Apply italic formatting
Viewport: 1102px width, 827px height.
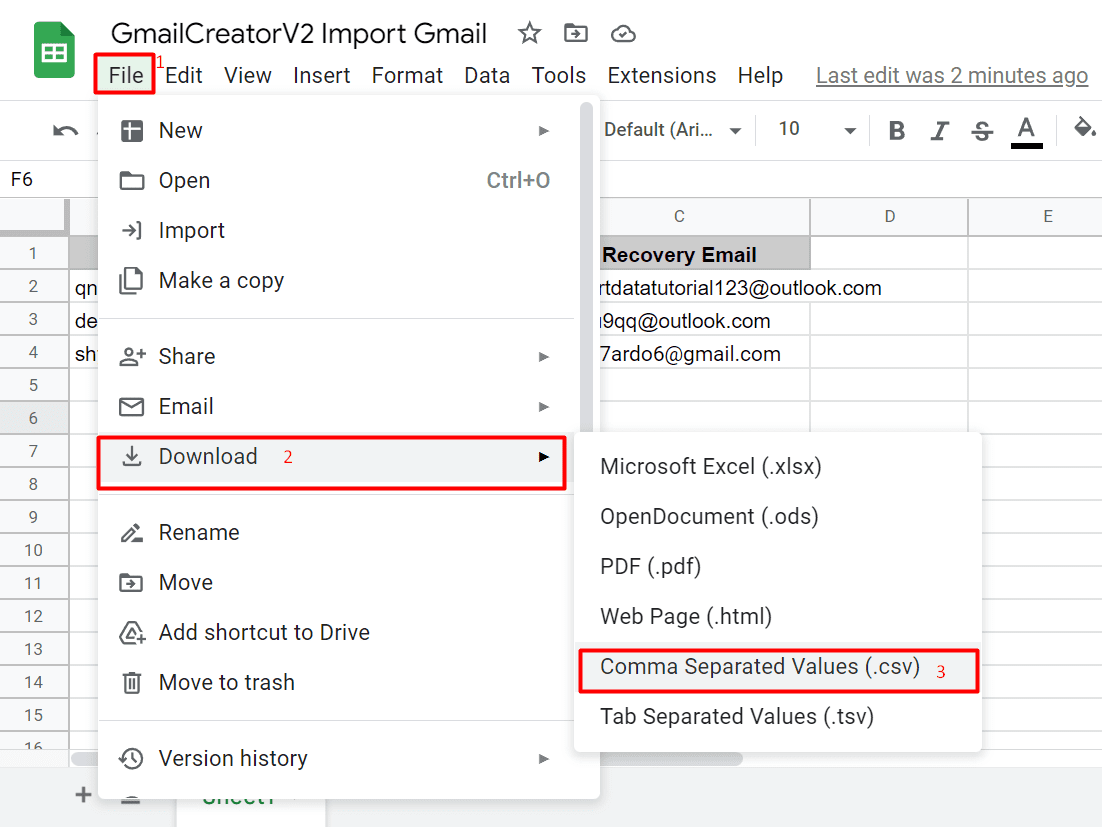[x=940, y=131]
